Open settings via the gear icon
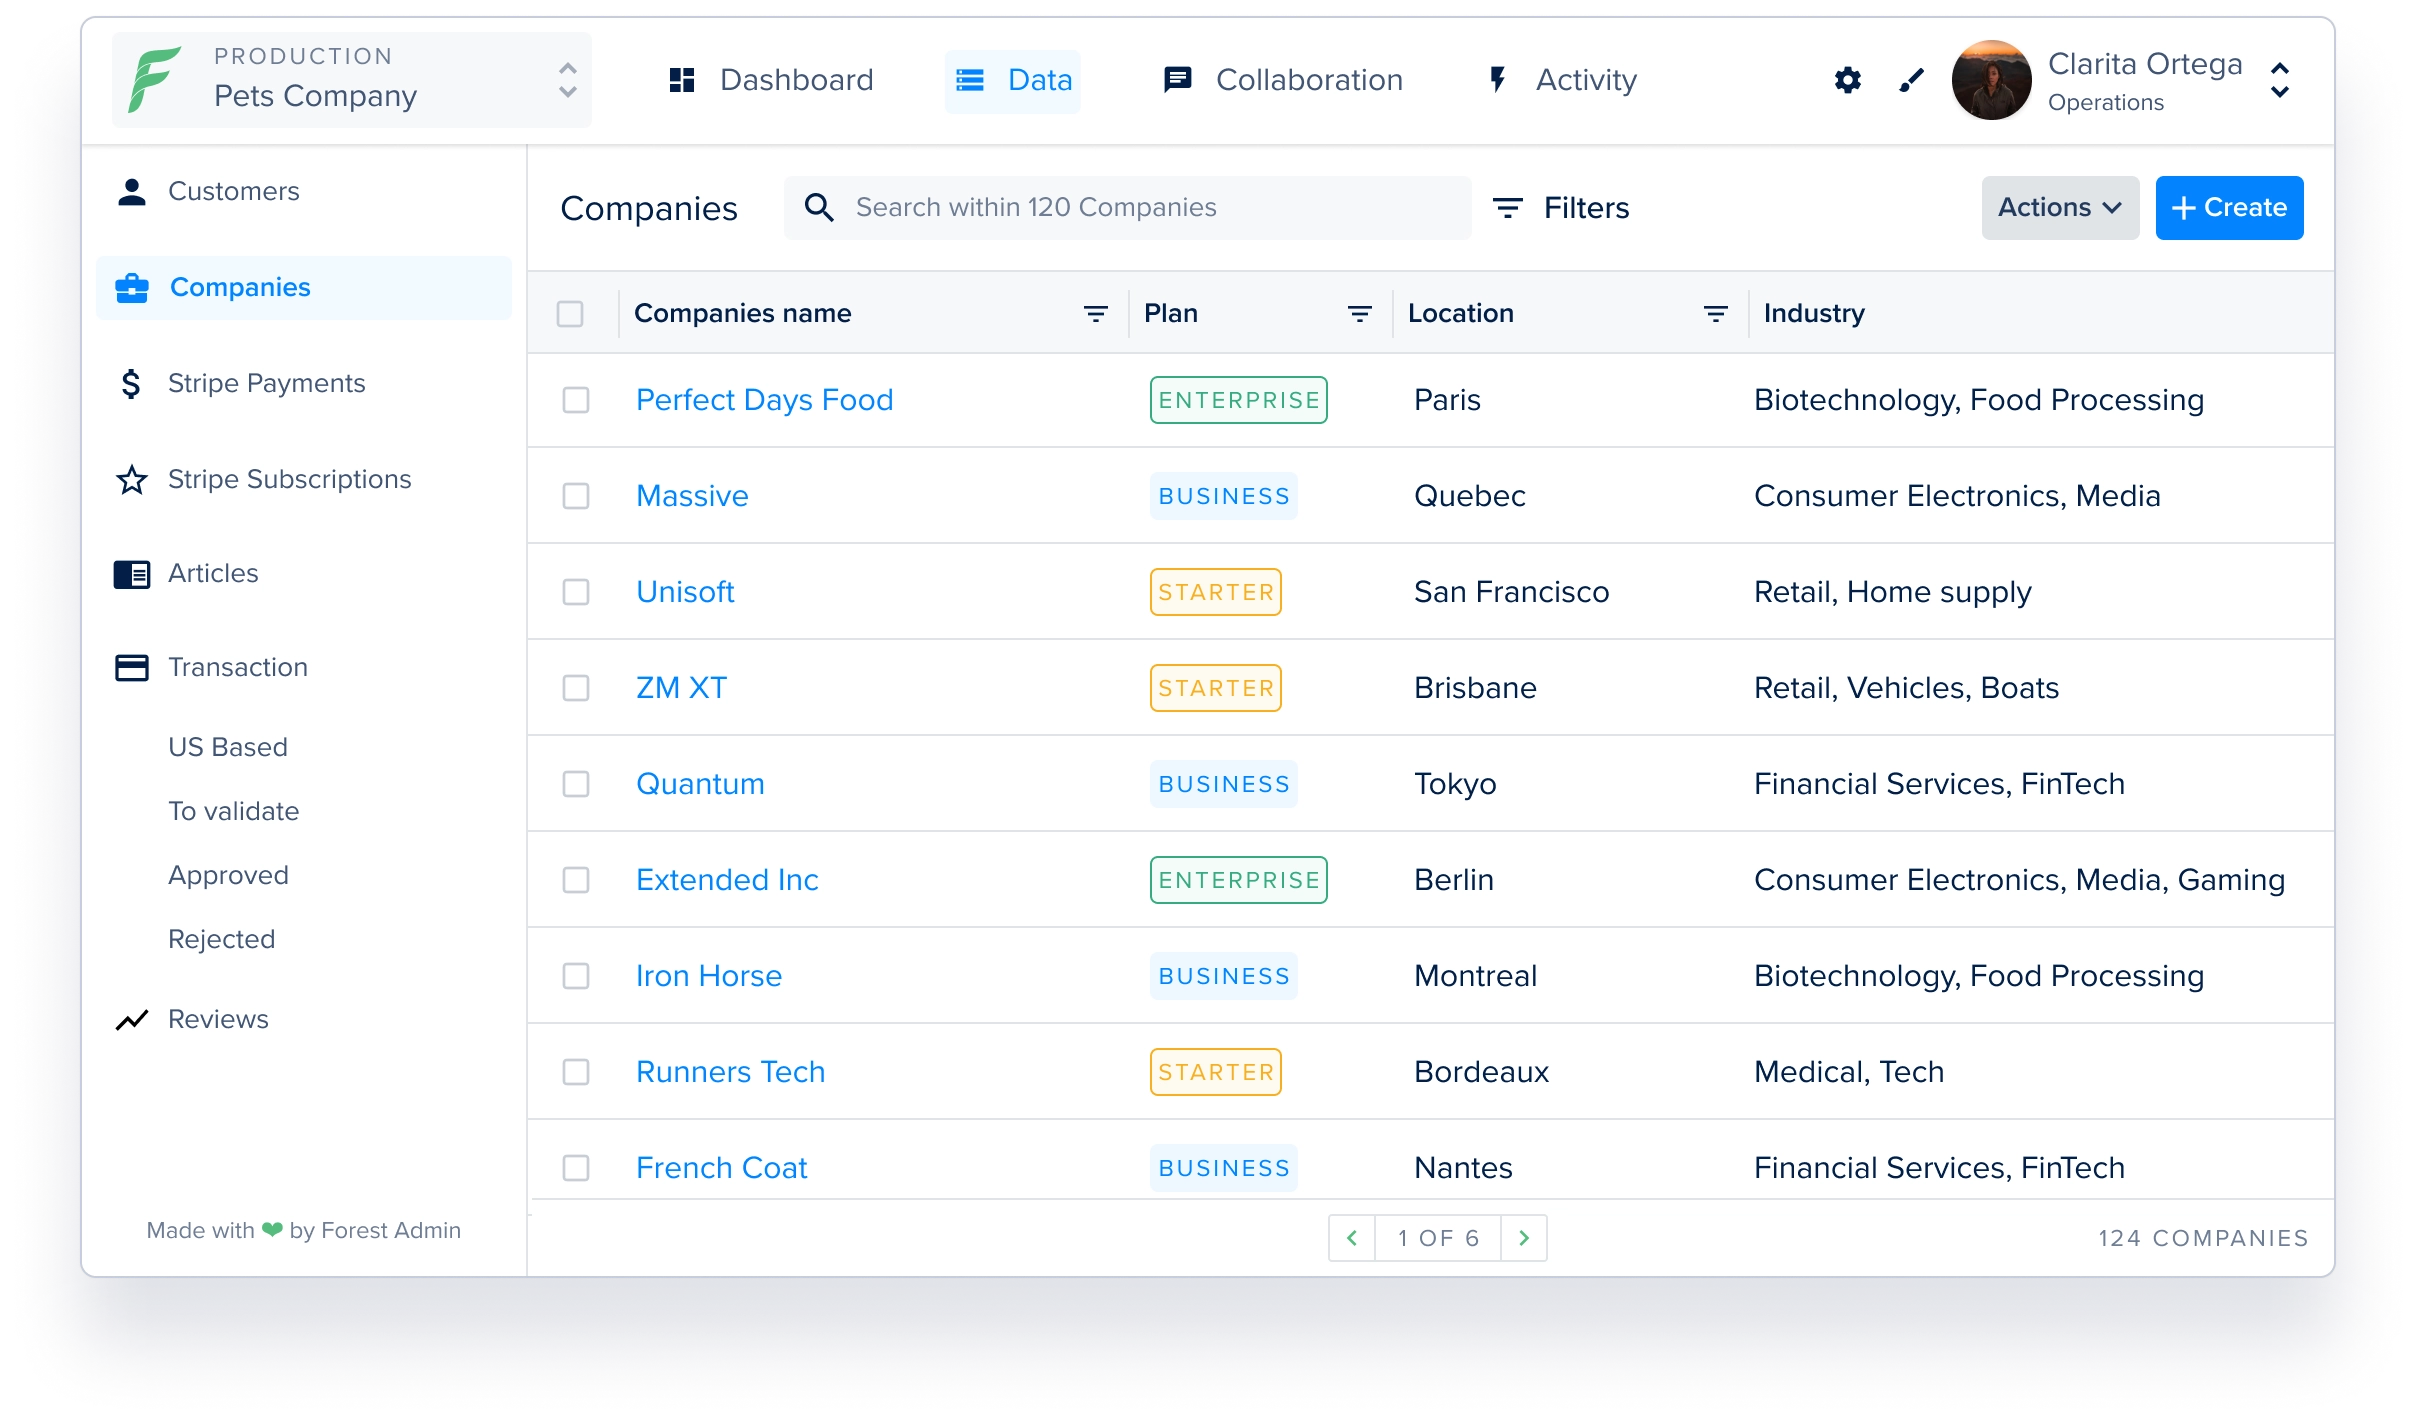 pos(1847,80)
